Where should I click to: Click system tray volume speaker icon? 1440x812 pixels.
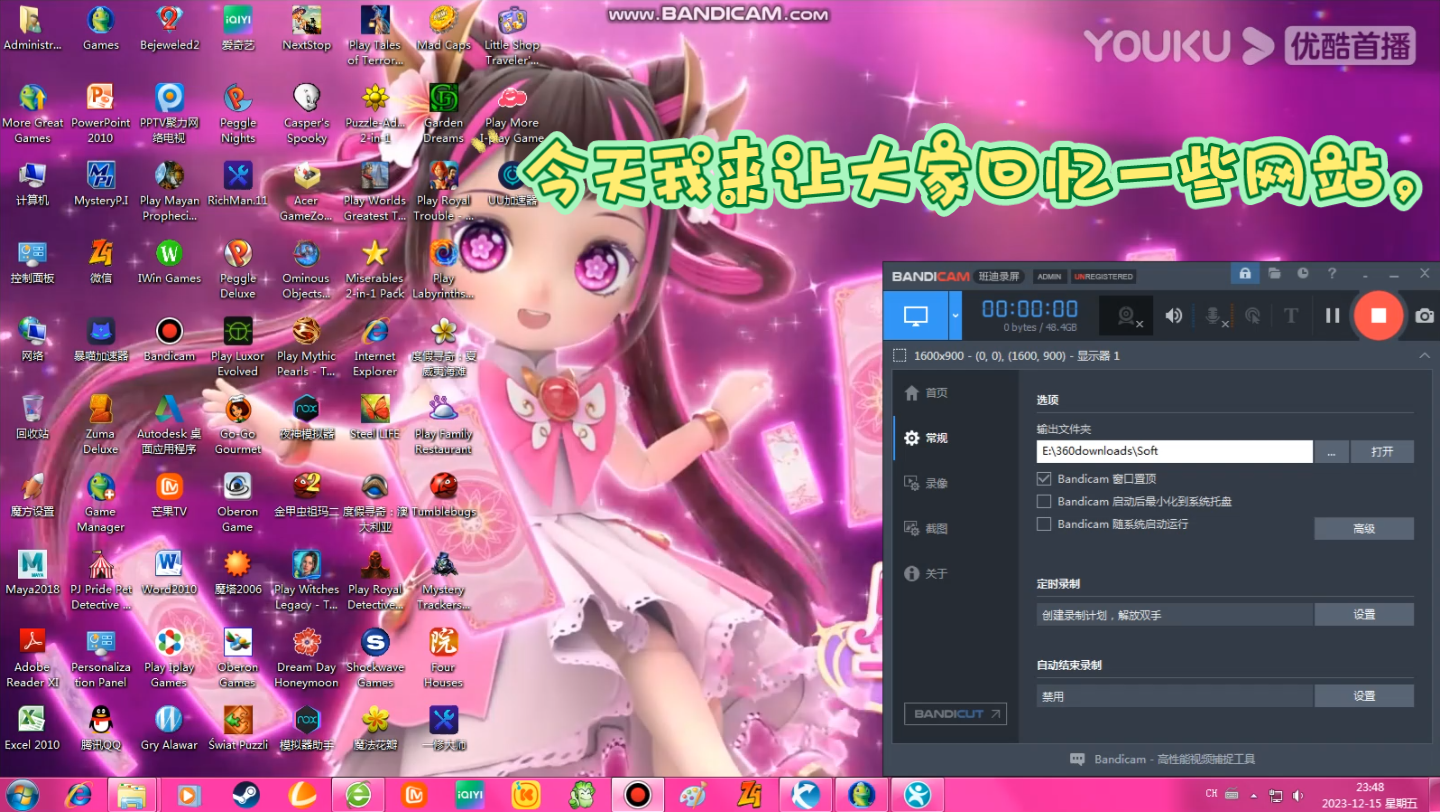tap(1299, 796)
